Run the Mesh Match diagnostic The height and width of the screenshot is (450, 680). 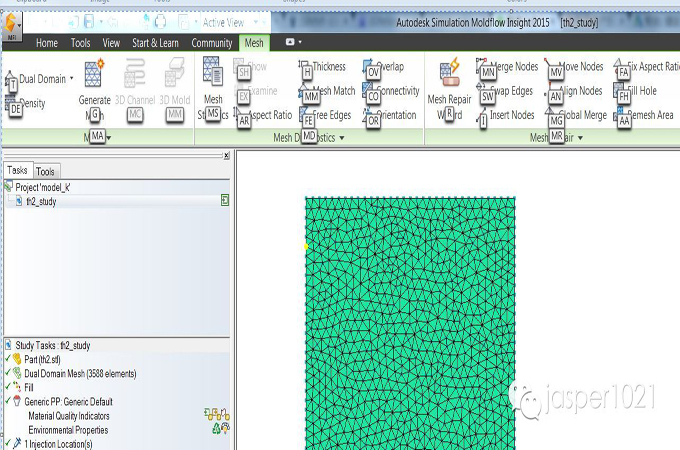(x=327, y=91)
